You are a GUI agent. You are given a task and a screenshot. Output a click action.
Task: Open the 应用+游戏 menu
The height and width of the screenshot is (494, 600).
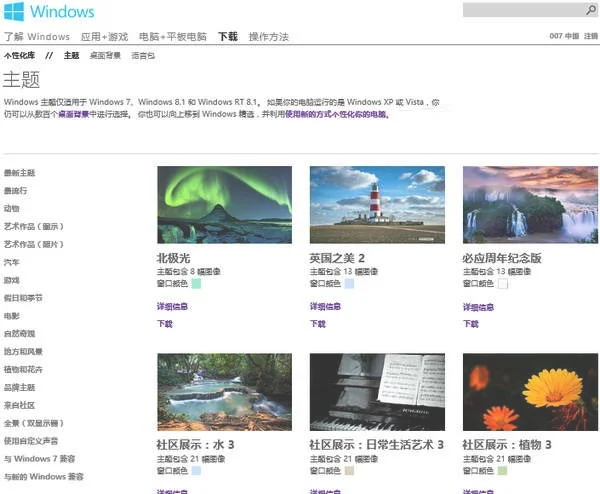coord(104,37)
